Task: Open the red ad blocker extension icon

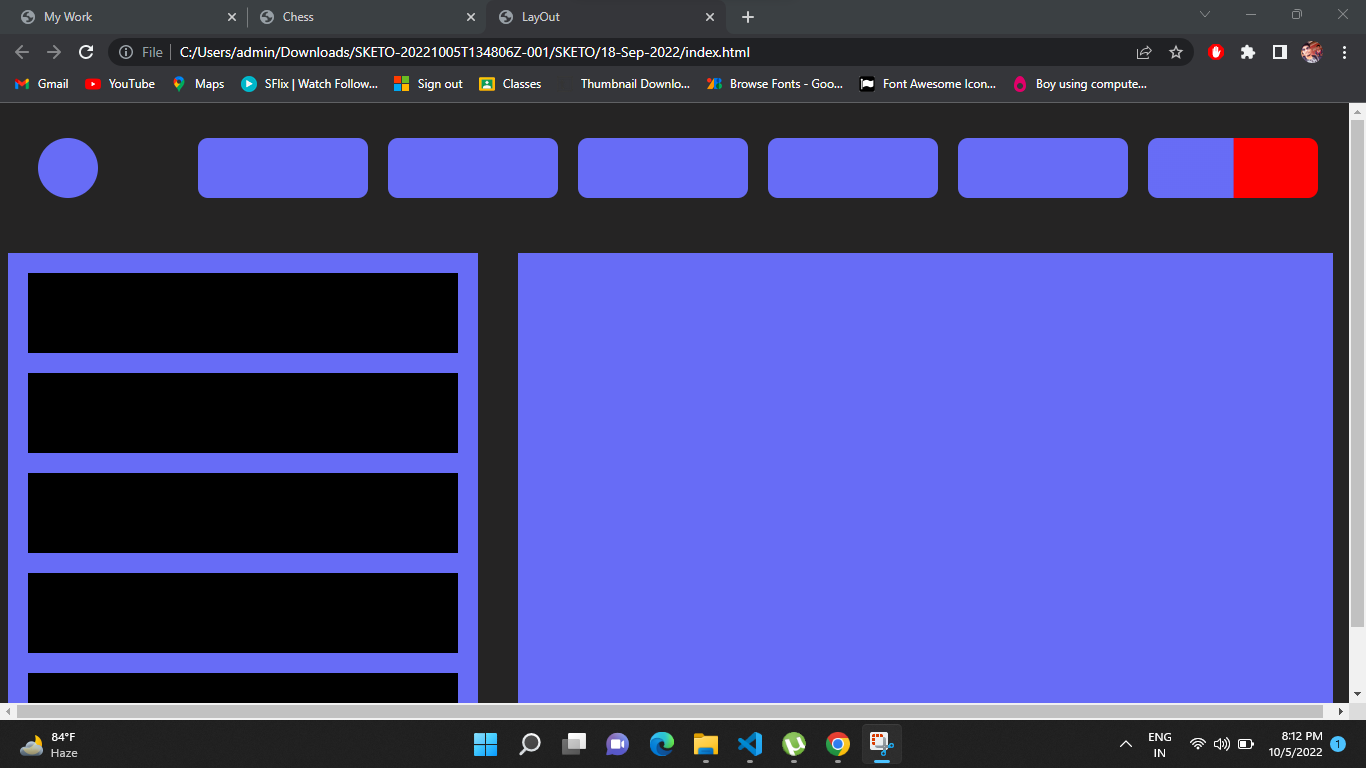Action: click(x=1216, y=52)
